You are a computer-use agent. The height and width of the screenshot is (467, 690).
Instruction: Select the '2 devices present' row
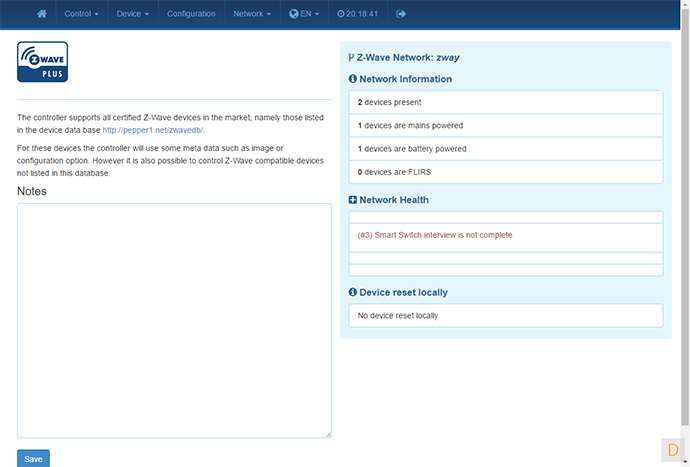506,102
